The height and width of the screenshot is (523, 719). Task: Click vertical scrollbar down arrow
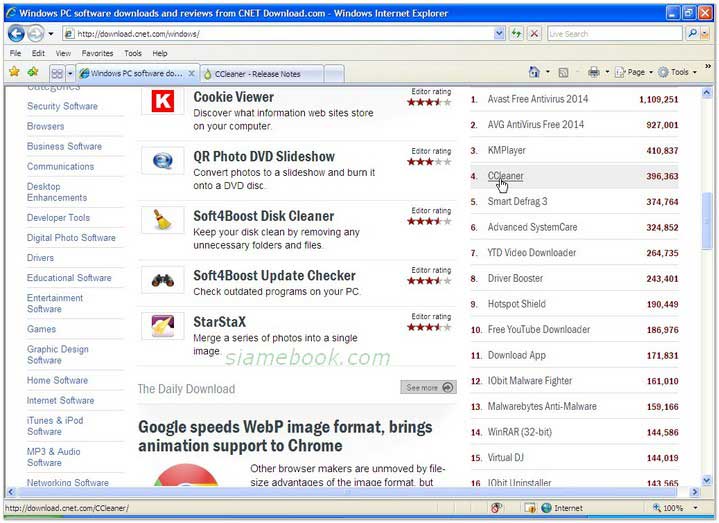point(707,480)
